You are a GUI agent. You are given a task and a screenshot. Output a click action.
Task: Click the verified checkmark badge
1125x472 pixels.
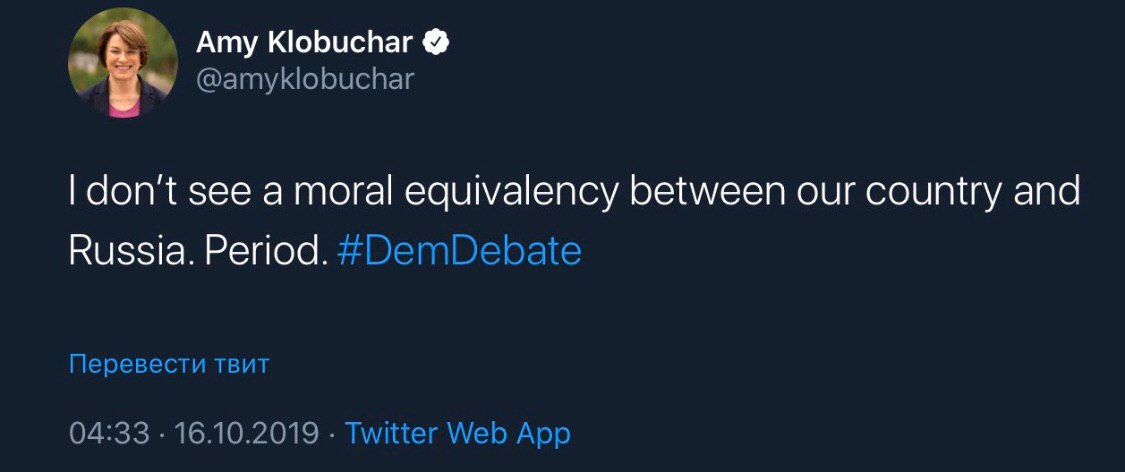(437, 42)
